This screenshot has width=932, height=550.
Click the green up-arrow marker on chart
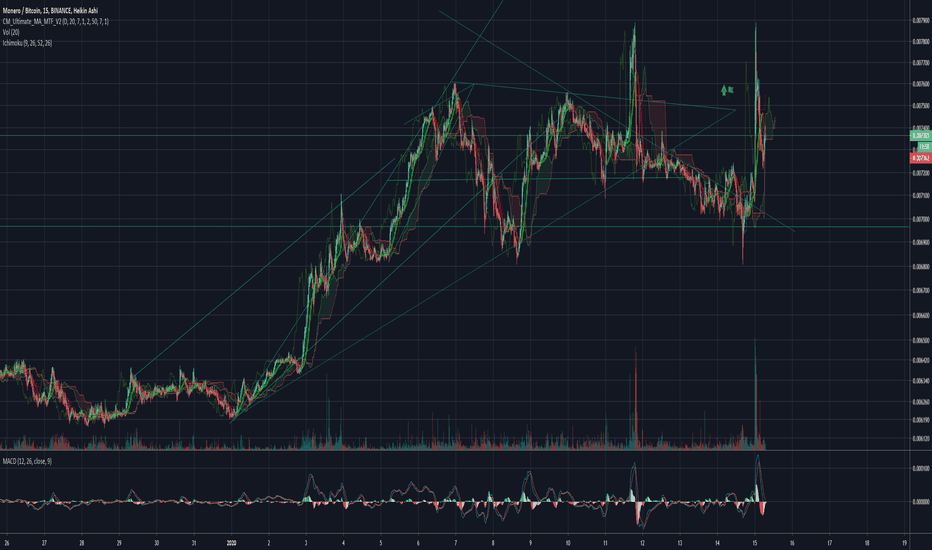click(x=724, y=90)
